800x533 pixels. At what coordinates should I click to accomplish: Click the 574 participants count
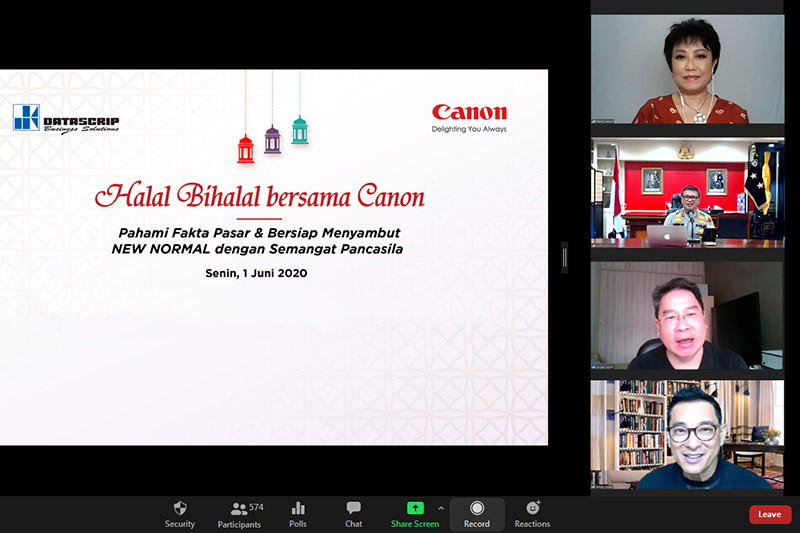pos(256,507)
